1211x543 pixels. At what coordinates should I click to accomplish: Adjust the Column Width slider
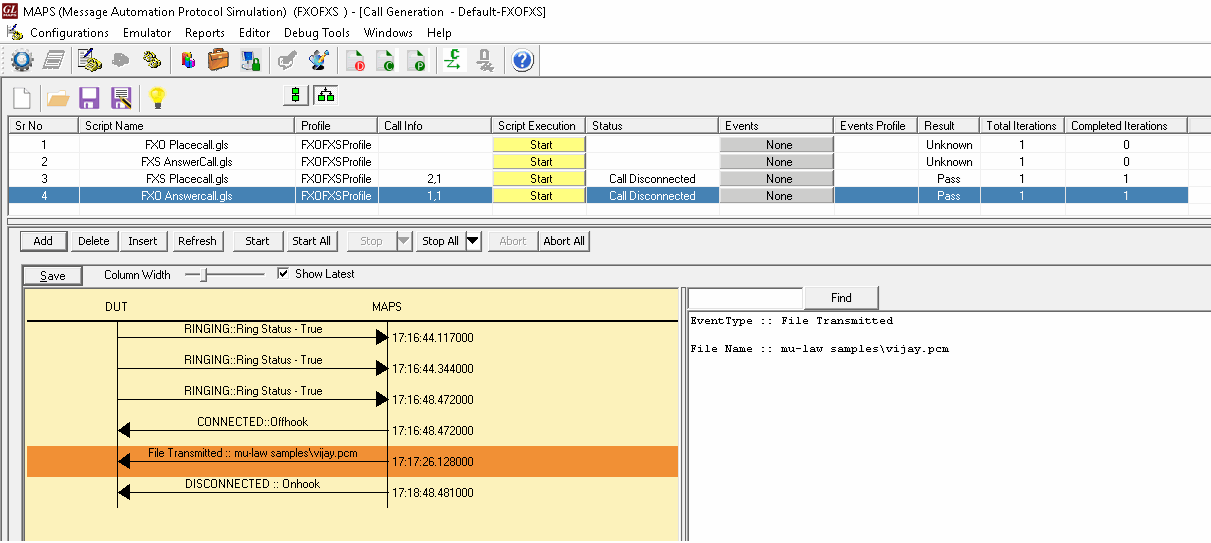[x=203, y=275]
